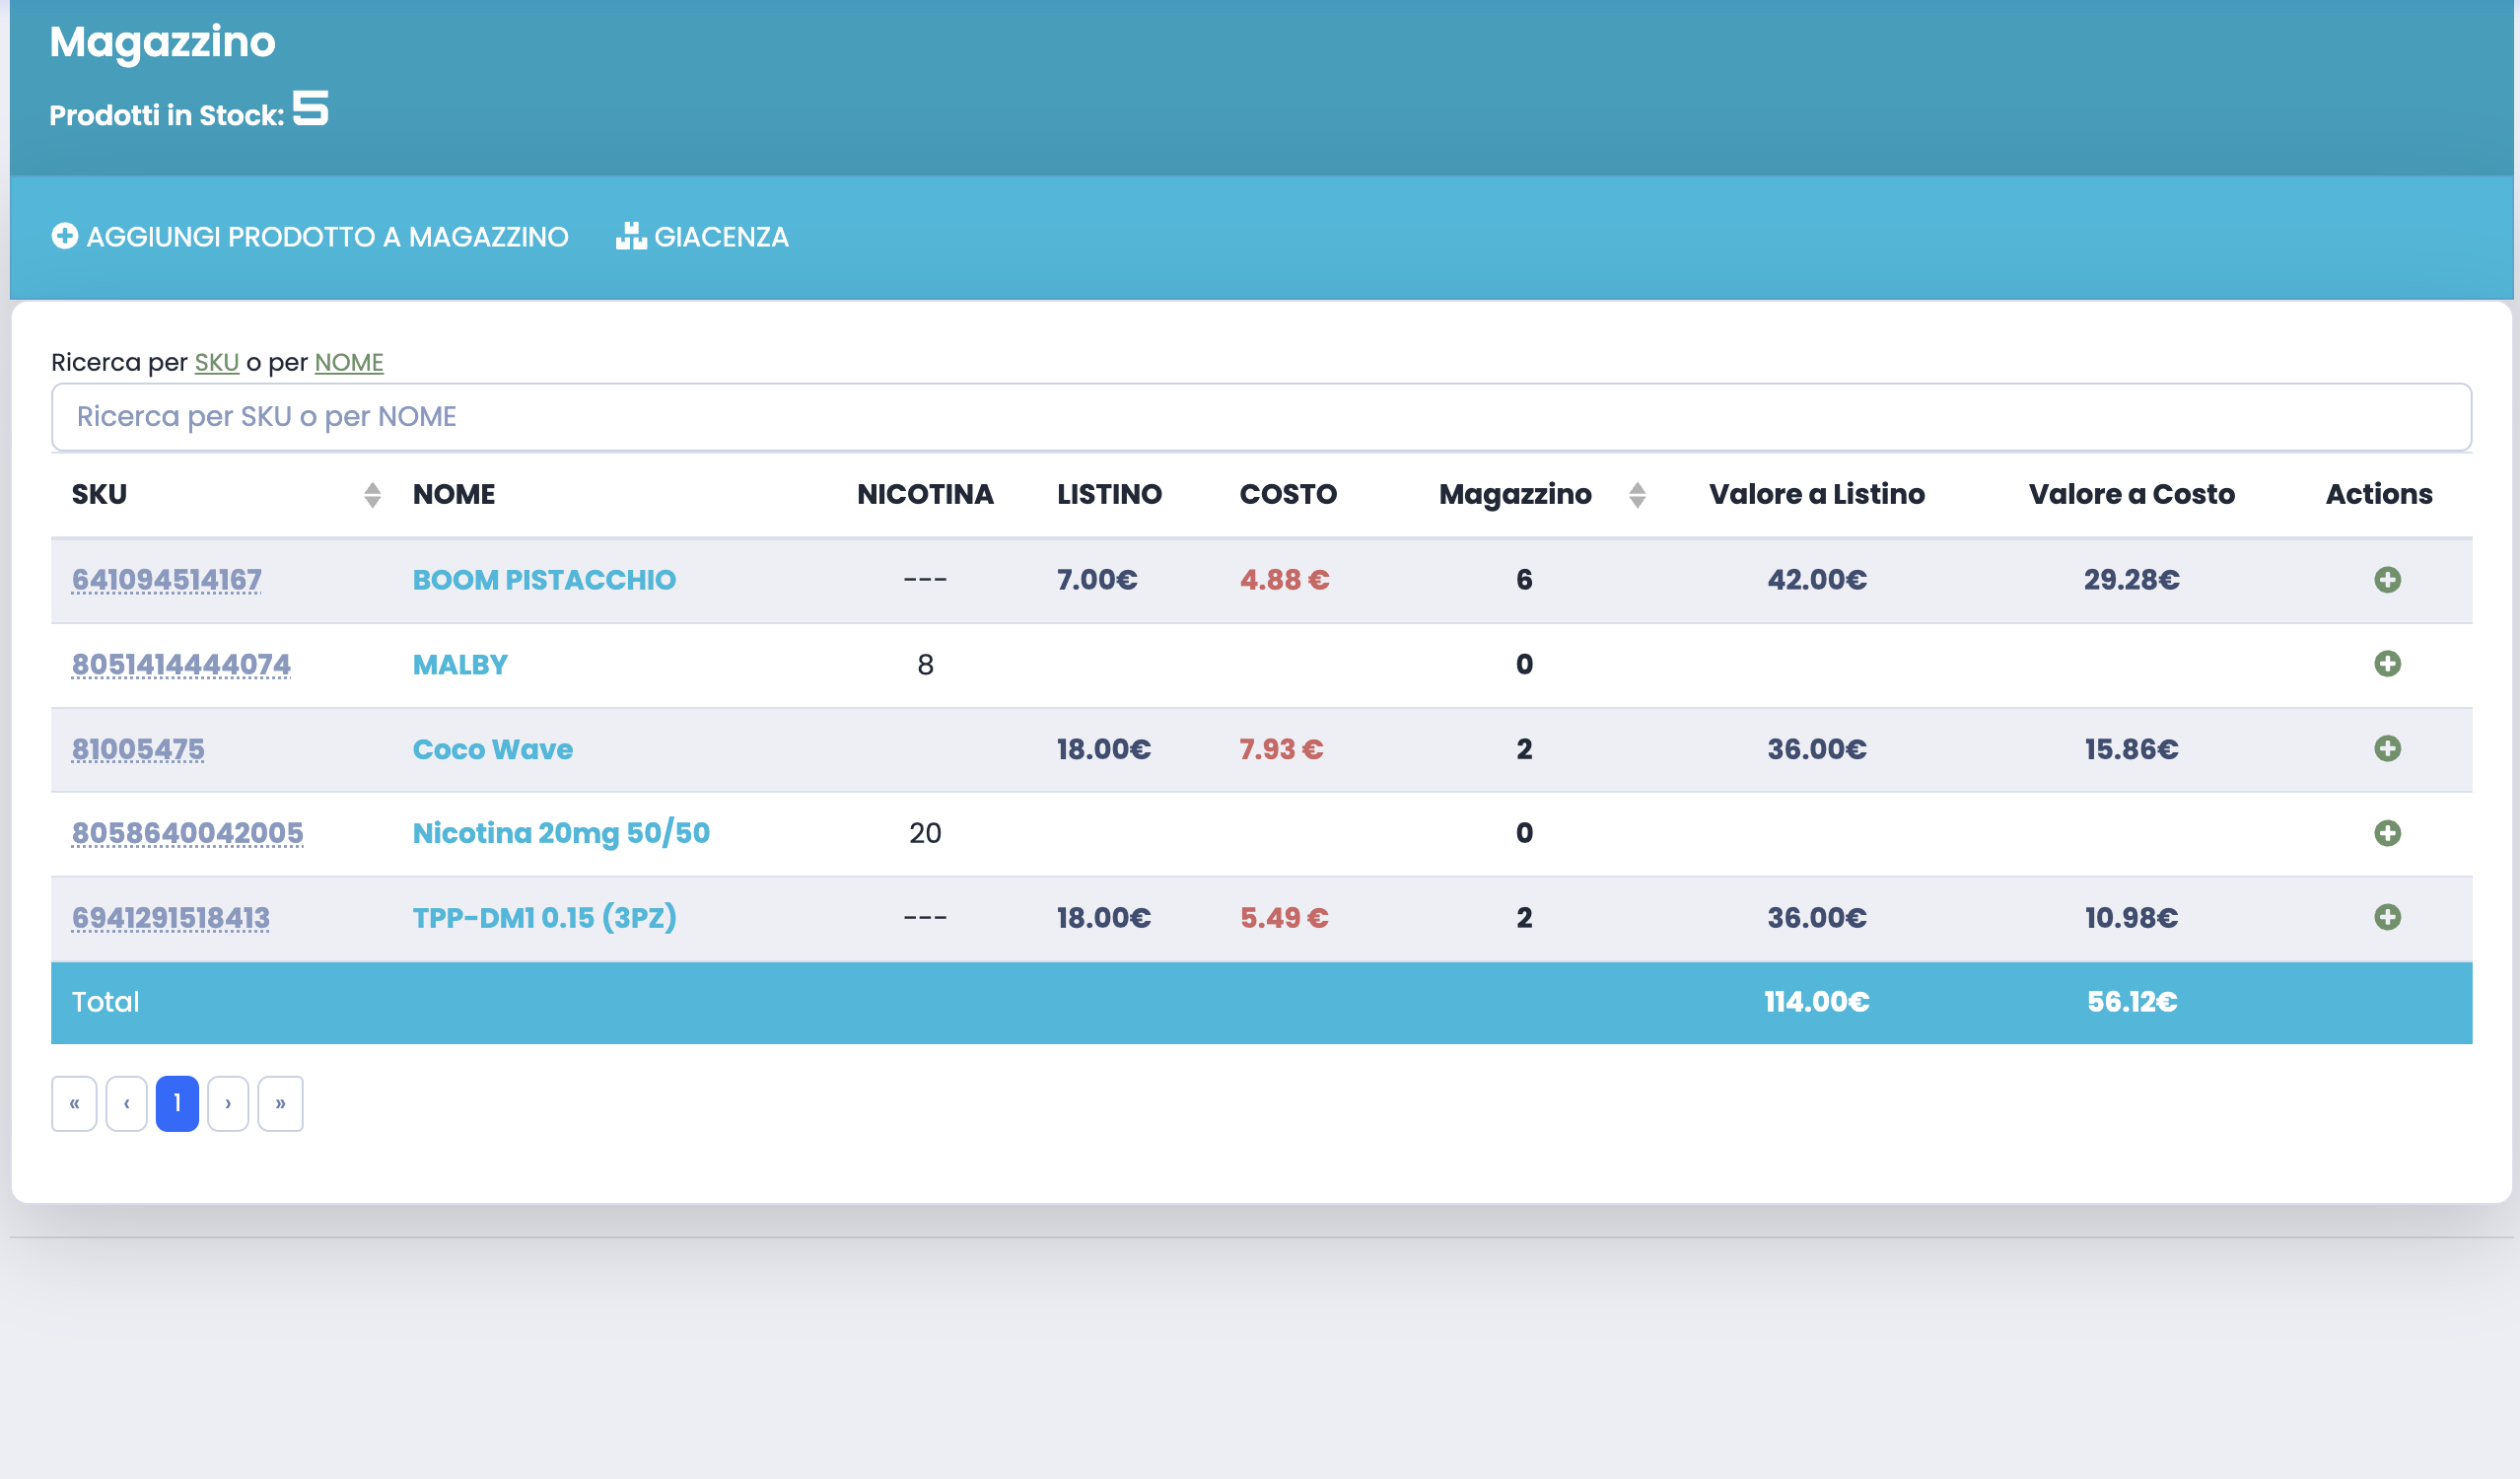Go to first page of results
Viewport: 2520px width, 1479px height.
click(x=74, y=1104)
